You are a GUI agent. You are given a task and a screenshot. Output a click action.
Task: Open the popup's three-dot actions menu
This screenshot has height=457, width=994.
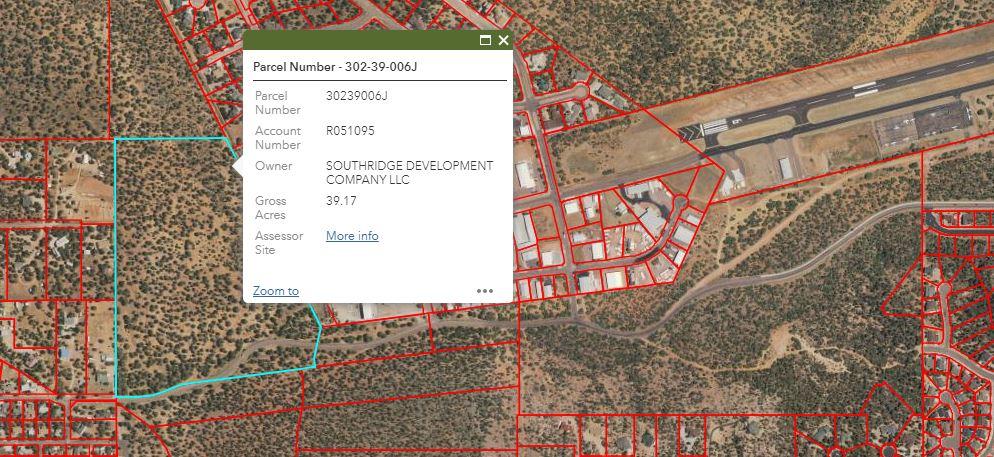click(x=485, y=291)
